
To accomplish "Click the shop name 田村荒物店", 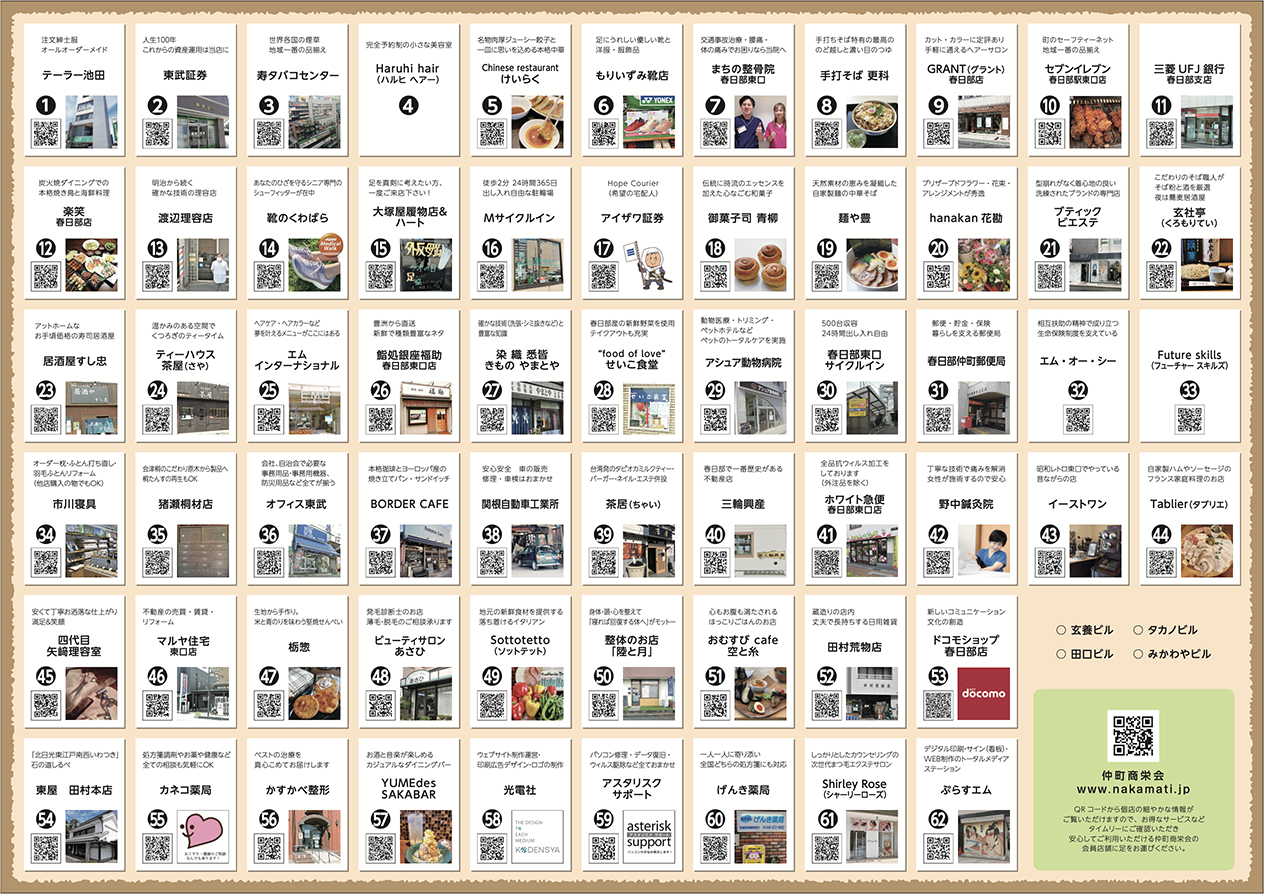I will click(x=854, y=647).
